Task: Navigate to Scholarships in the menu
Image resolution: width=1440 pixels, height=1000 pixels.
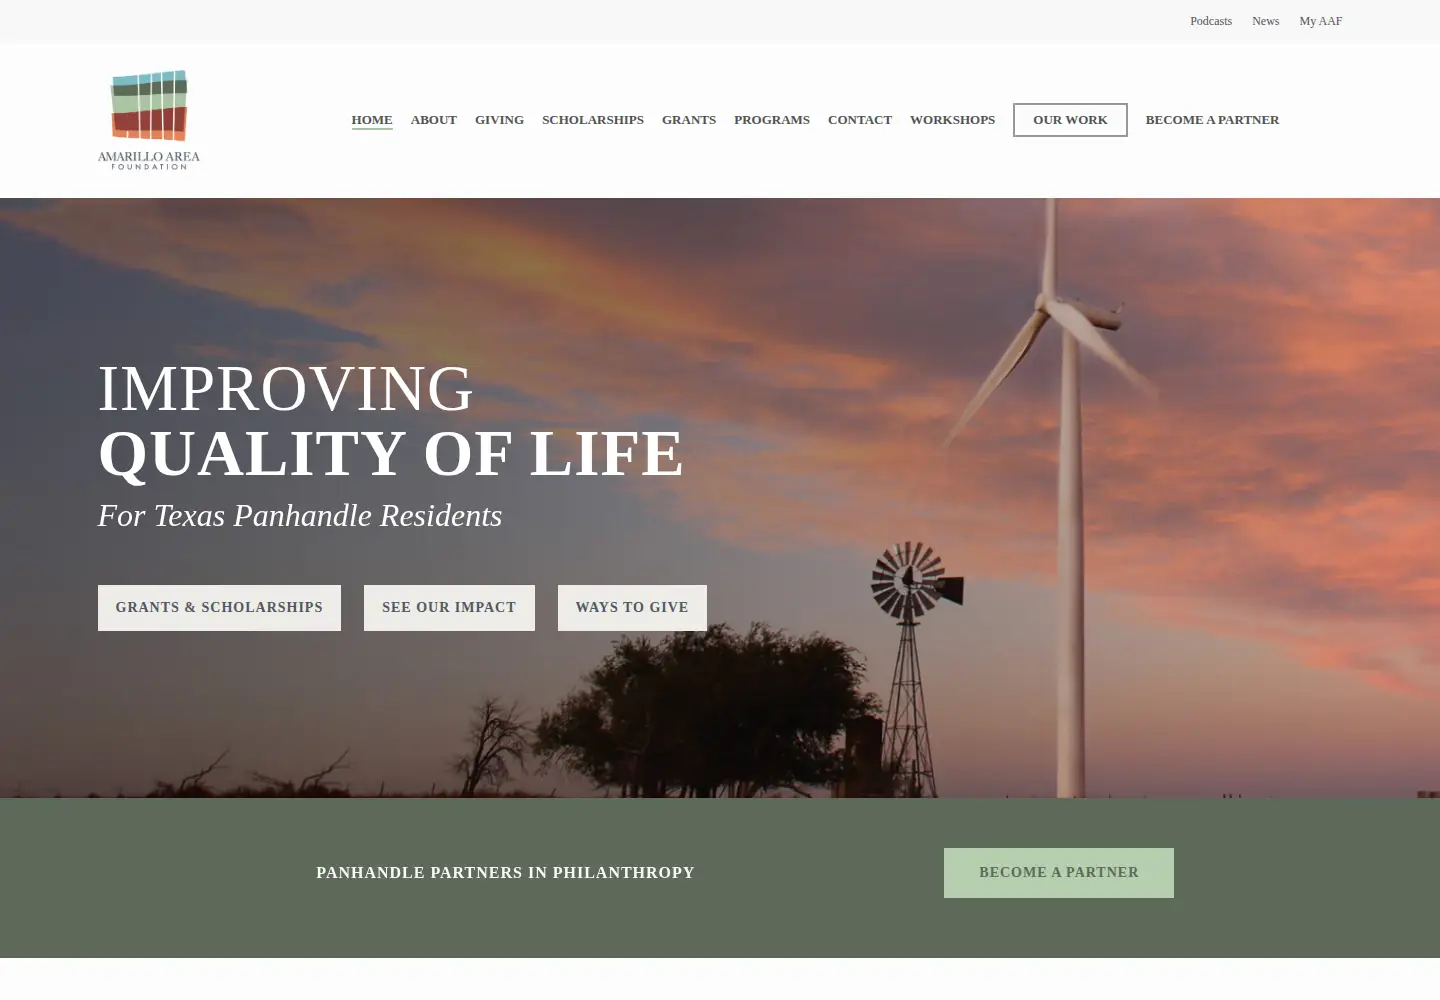Action: [593, 120]
